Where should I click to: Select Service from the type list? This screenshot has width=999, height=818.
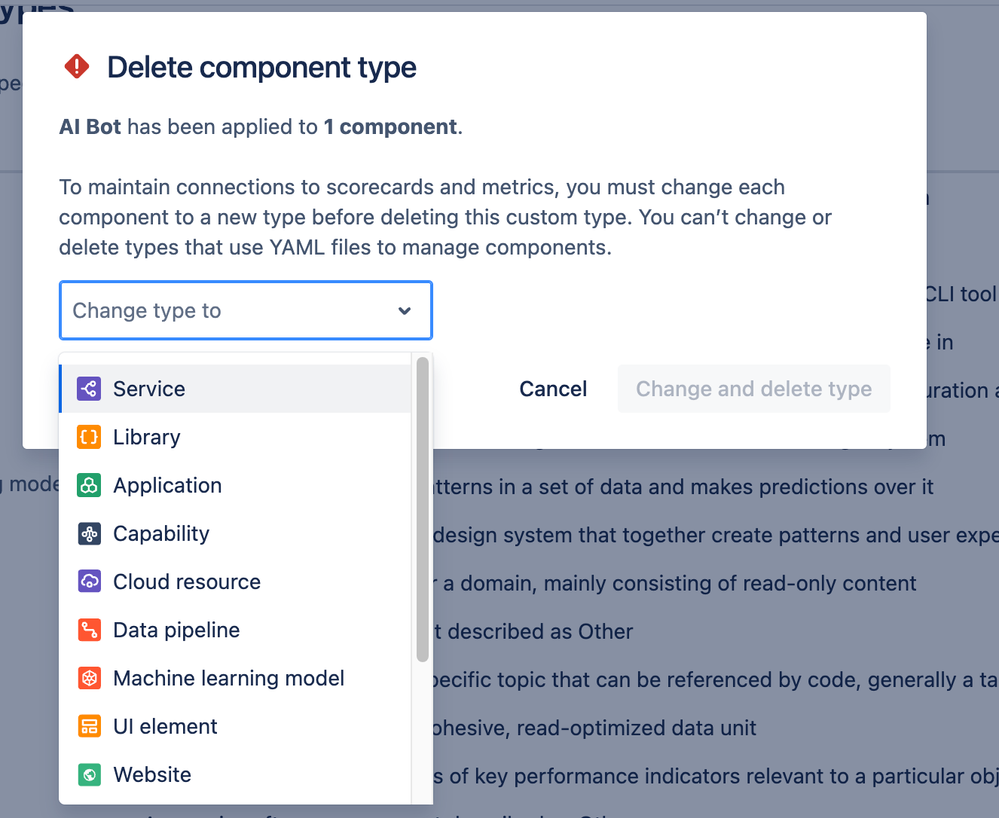coord(235,389)
